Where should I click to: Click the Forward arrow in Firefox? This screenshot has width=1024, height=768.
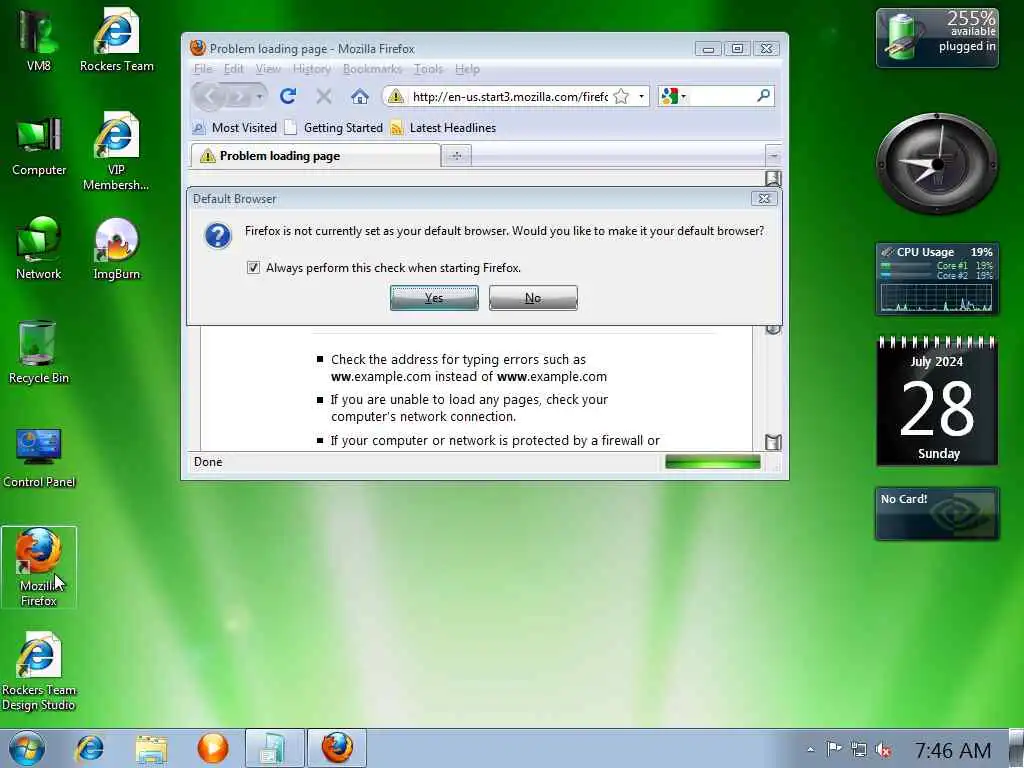pyautogui.click(x=240, y=97)
